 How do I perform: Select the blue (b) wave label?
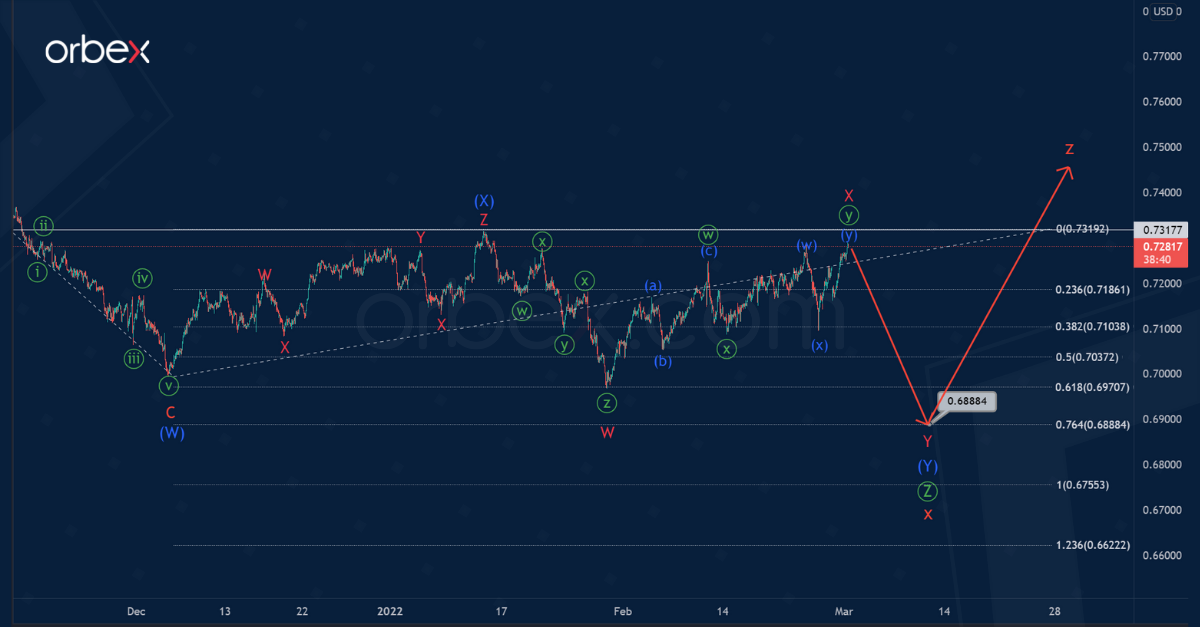pos(662,361)
